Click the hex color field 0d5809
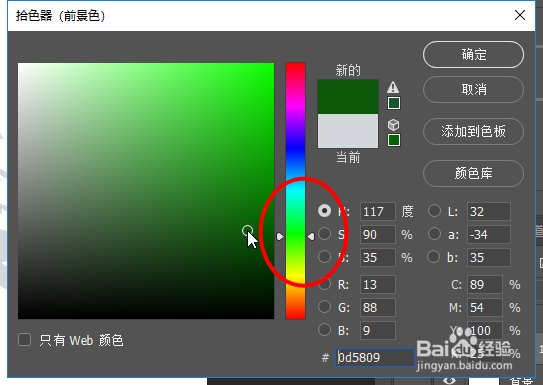 [x=375, y=357]
